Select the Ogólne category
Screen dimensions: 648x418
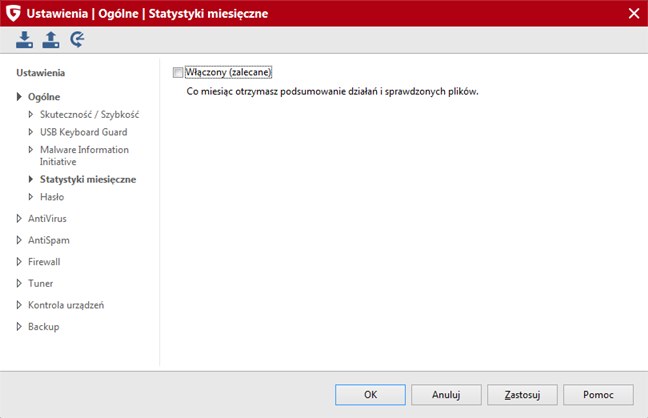click(44, 97)
